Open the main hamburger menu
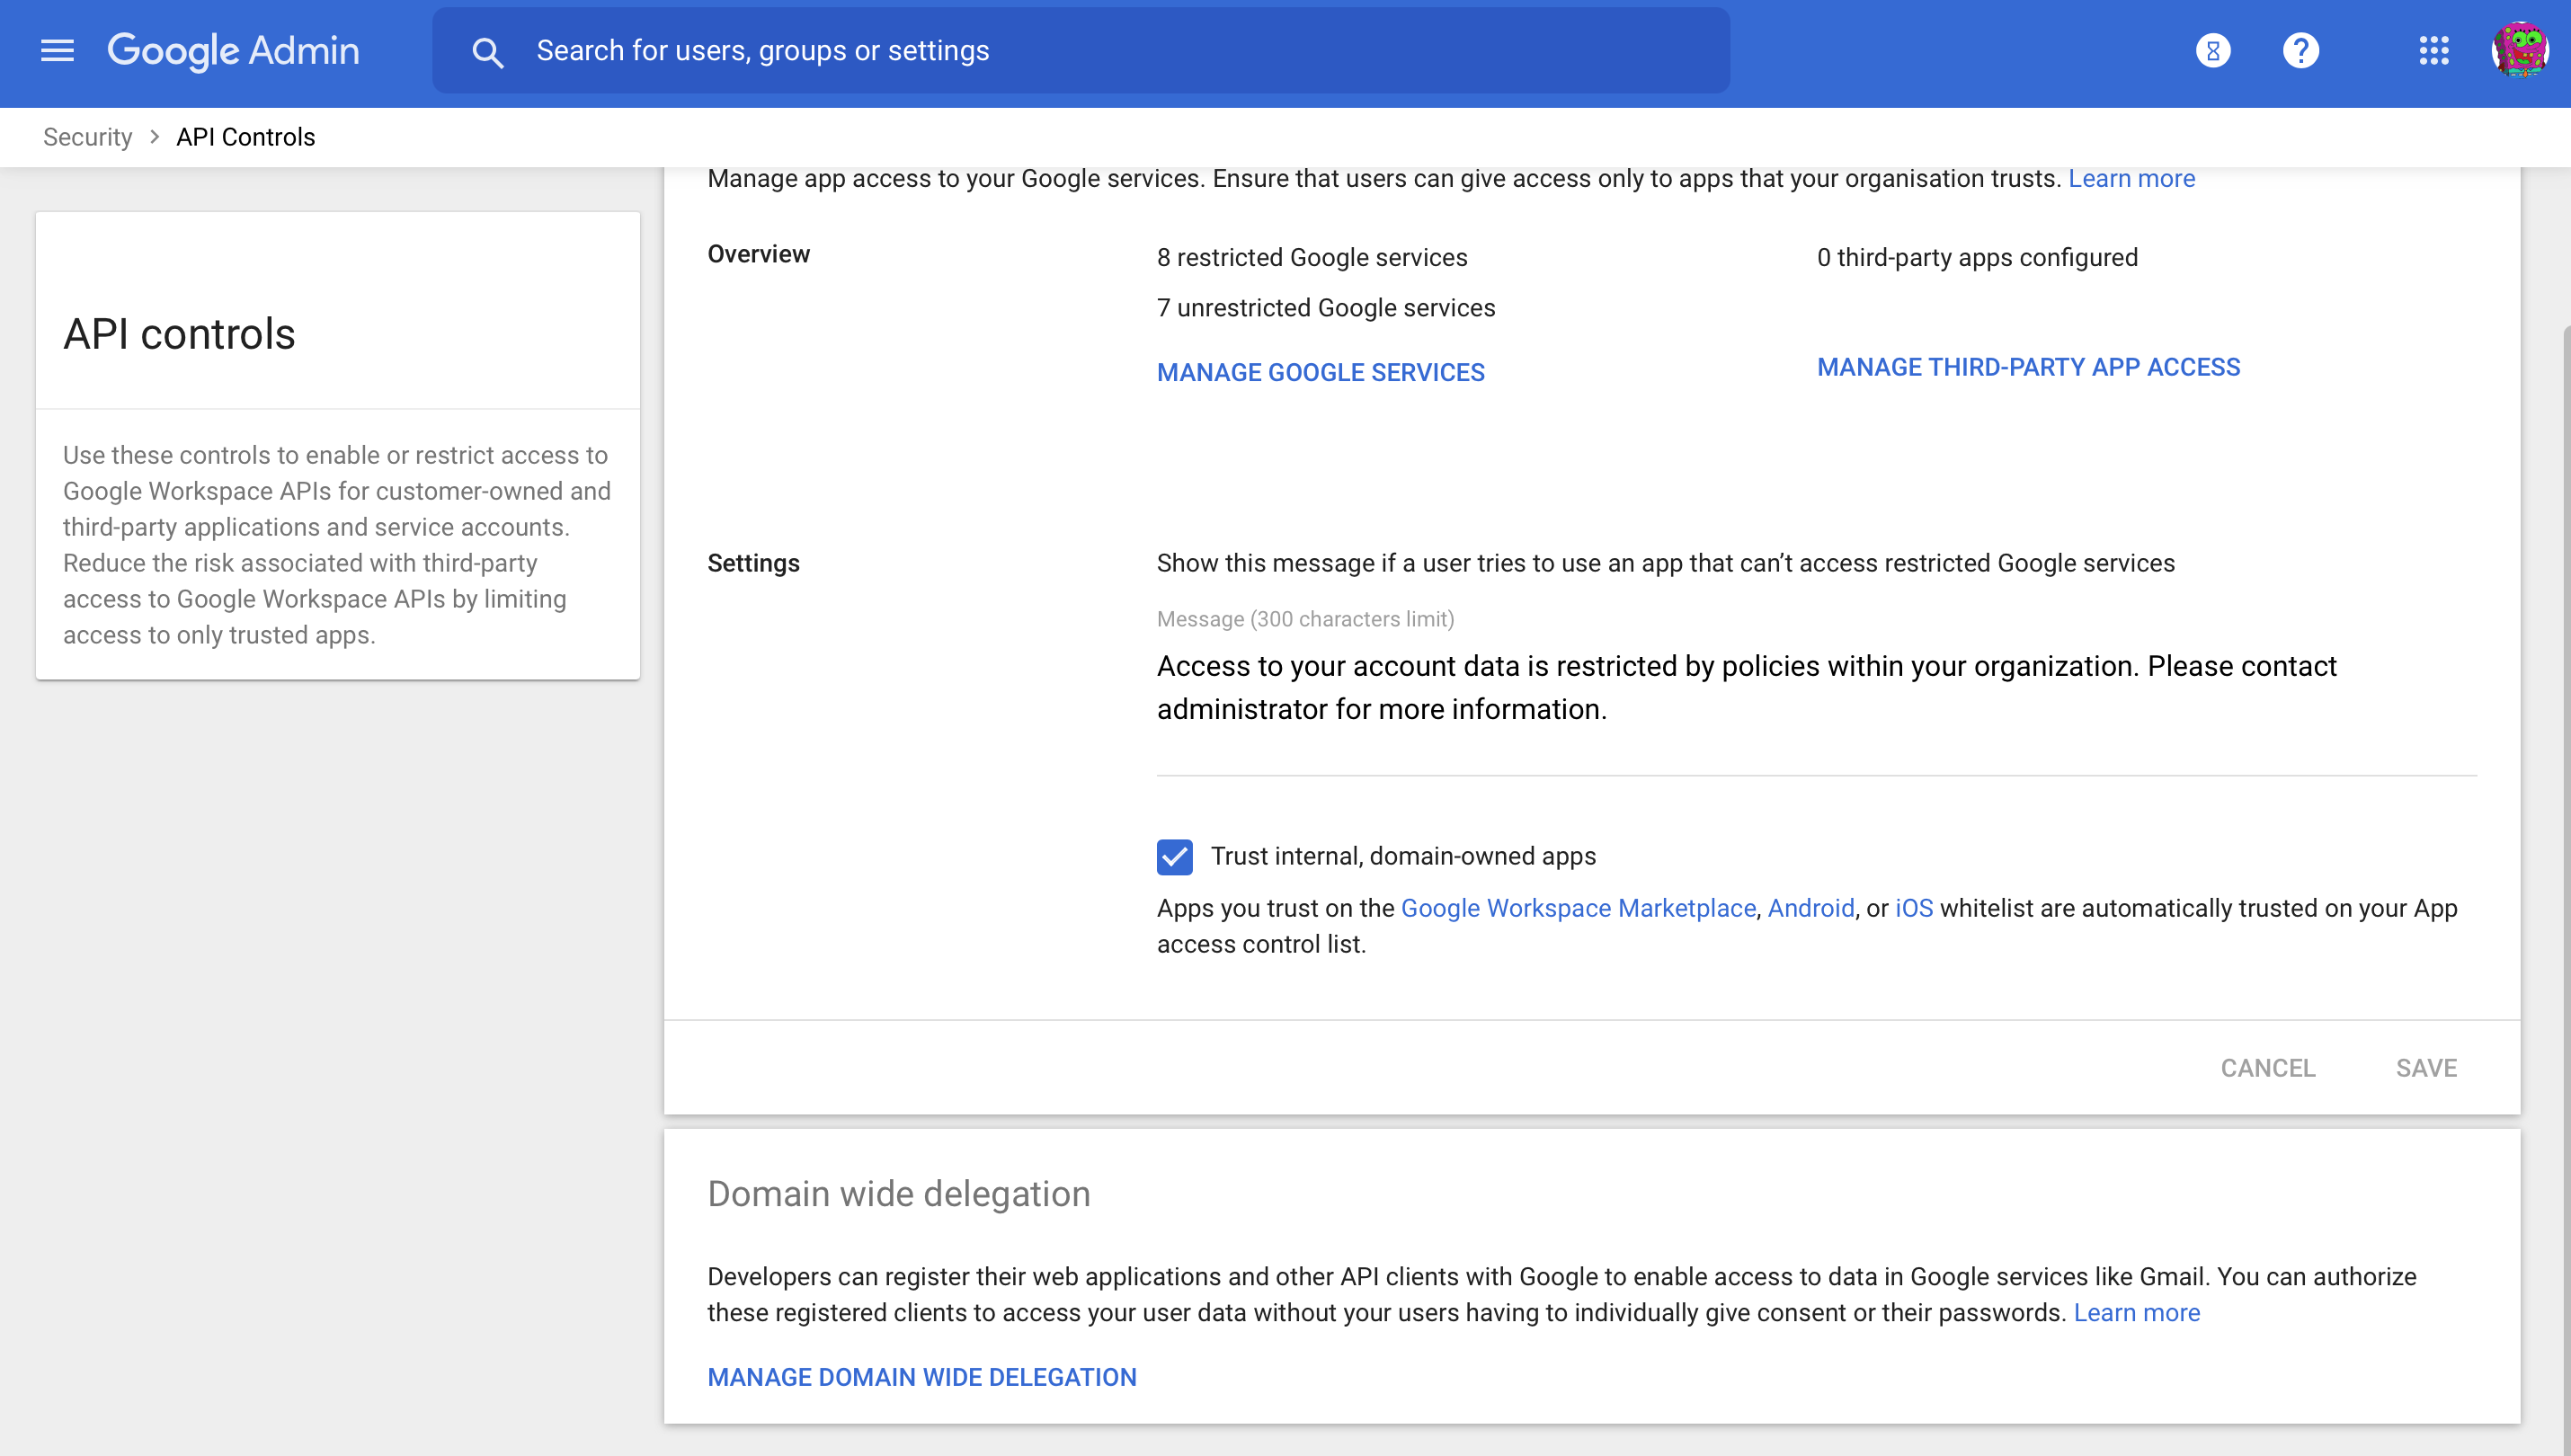The width and height of the screenshot is (2571, 1456). 57,50
